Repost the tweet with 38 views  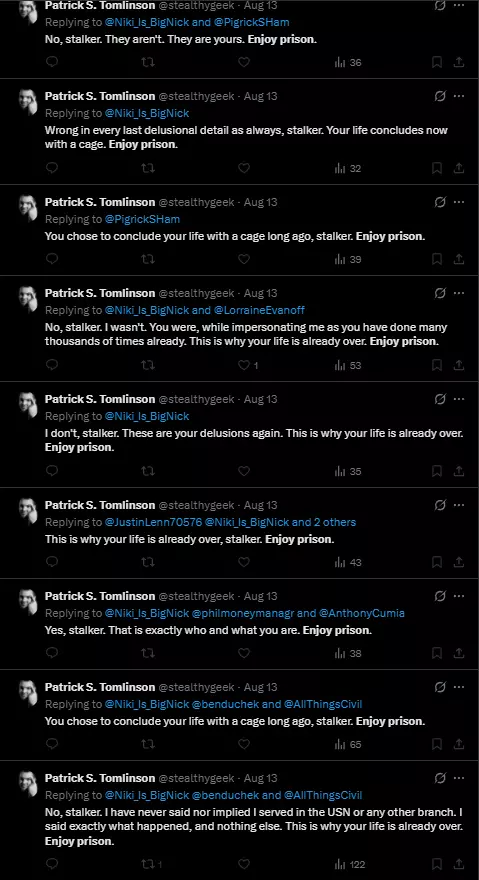[148, 653]
